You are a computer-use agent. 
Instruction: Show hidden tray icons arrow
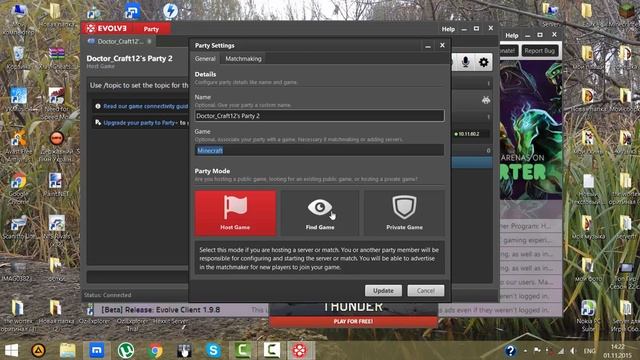[x=525, y=351]
